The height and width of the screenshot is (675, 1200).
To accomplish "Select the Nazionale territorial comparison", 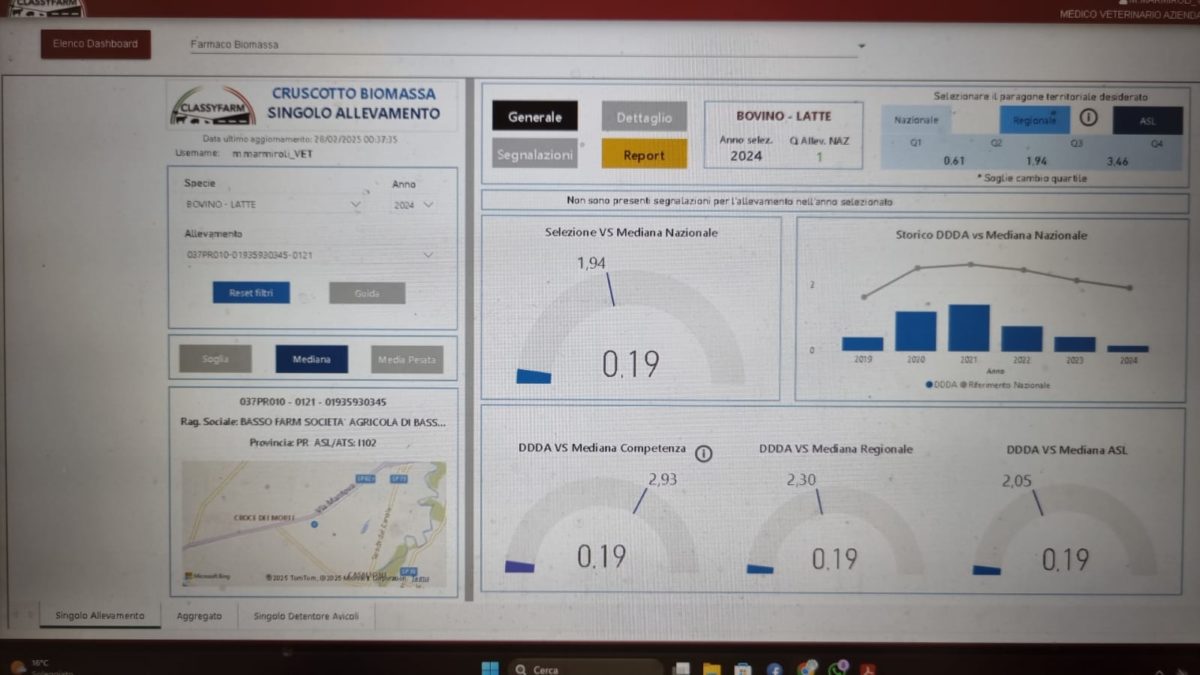I will point(916,120).
